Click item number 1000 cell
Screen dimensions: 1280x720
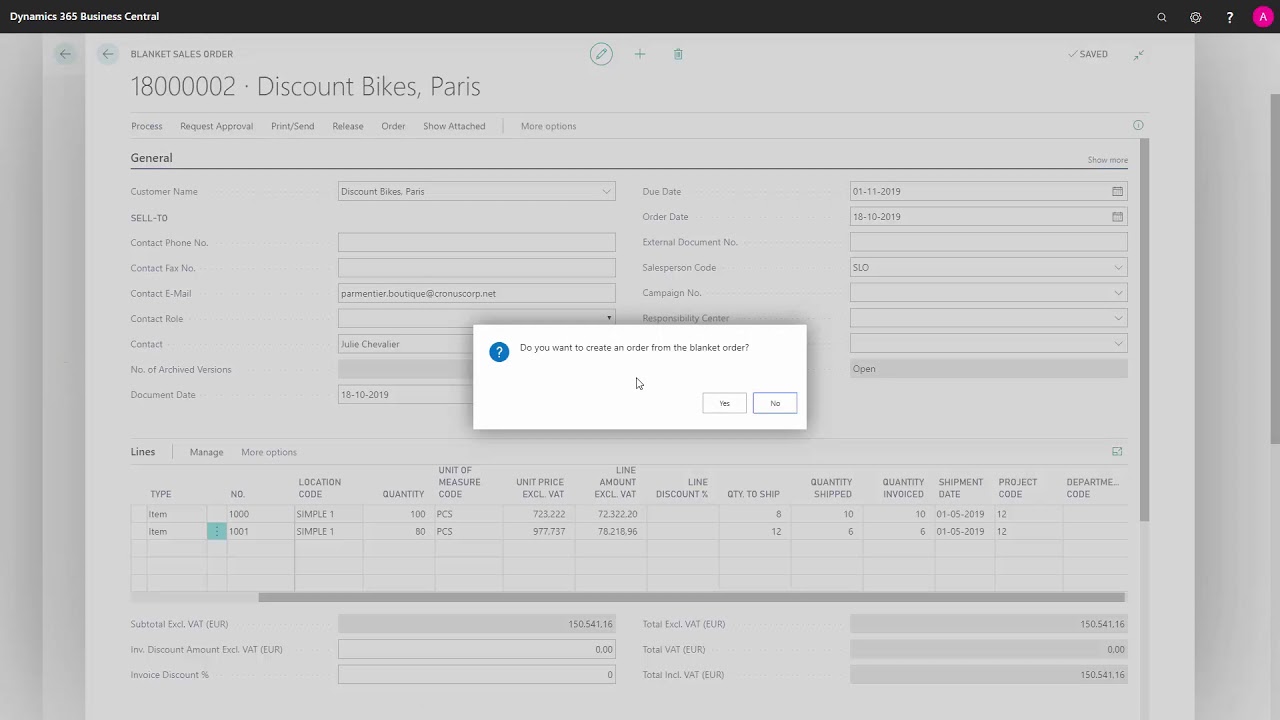click(x=260, y=514)
